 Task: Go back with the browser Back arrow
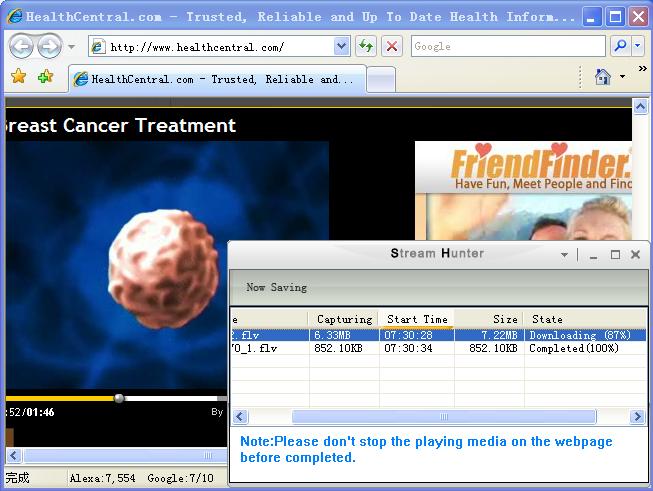click(21, 46)
